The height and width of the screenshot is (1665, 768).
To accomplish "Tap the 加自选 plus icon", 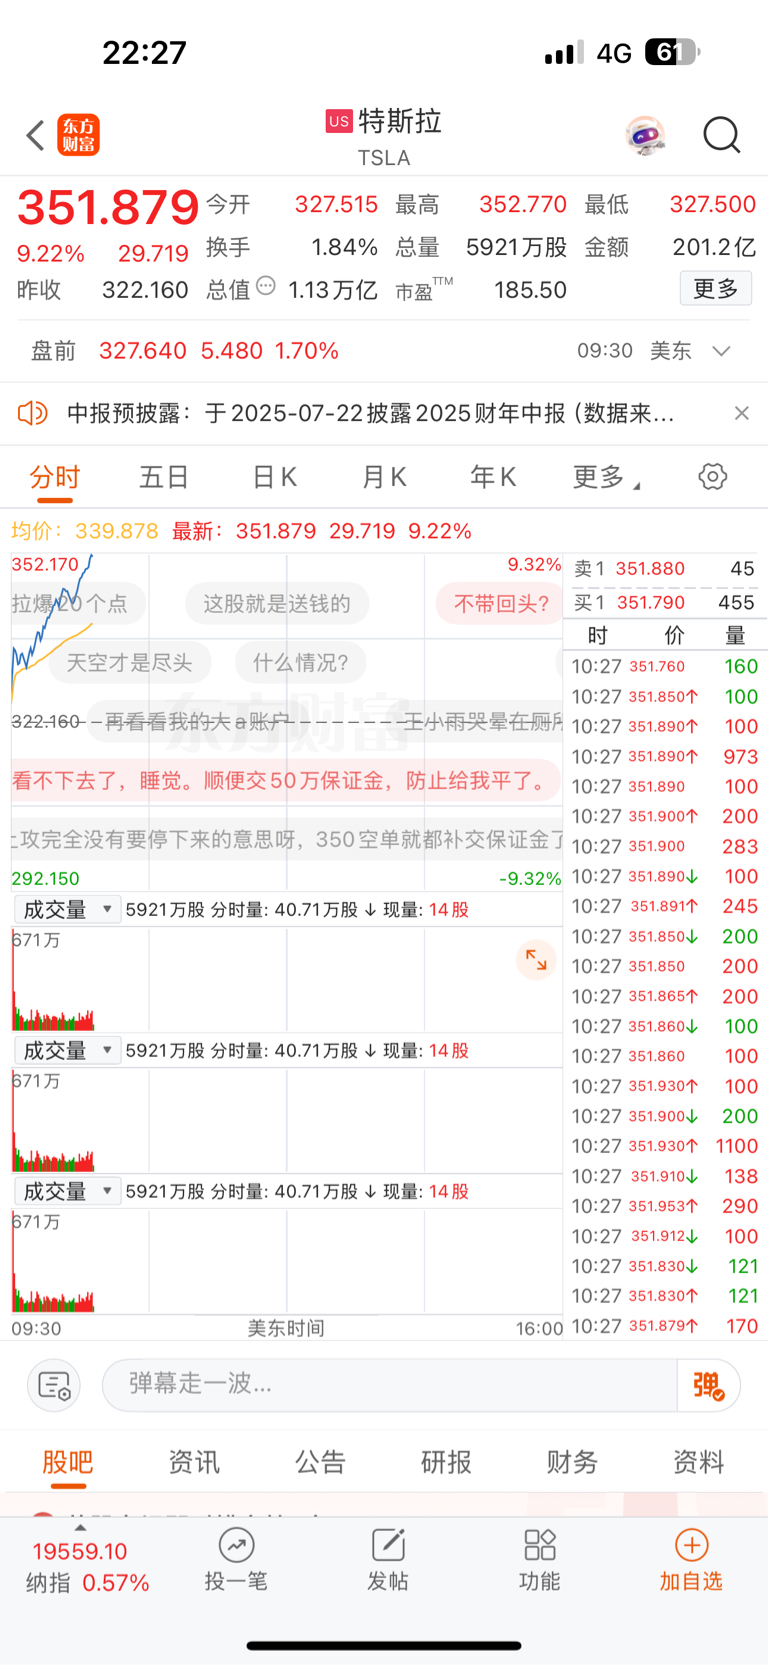I will pos(691,1545).
